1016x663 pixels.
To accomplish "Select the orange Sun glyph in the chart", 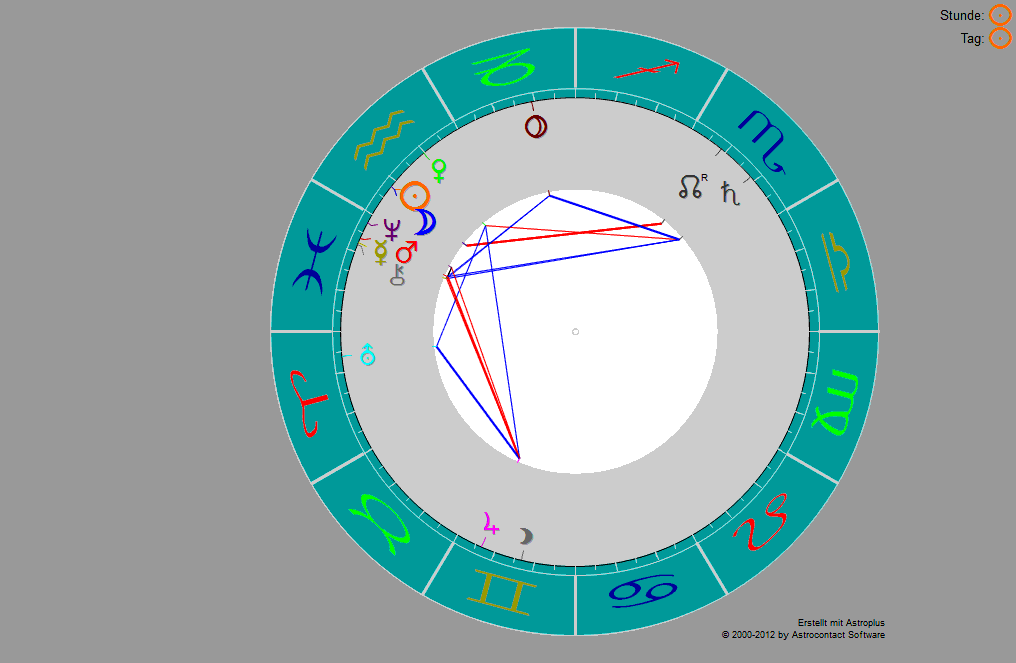I will coord(415,196).
